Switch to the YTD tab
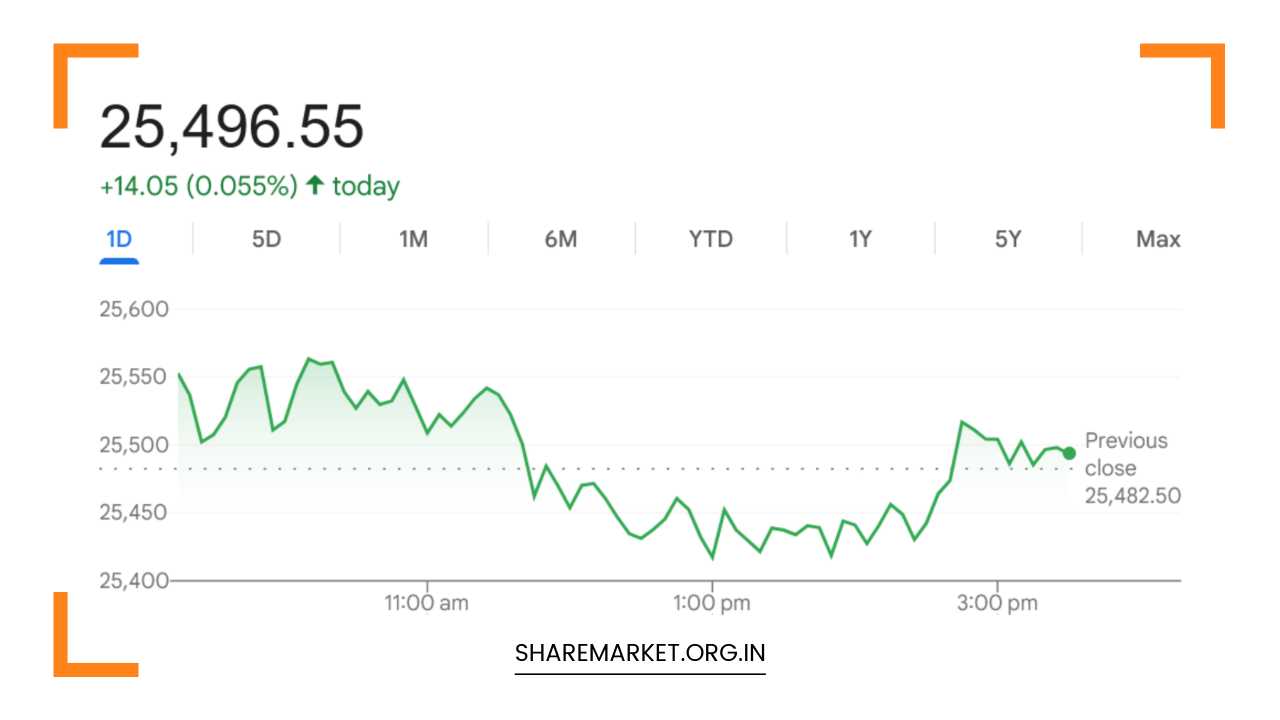The height and width of the screenshot is (720, 1280). pyautogui.click(x=710, y=239)
